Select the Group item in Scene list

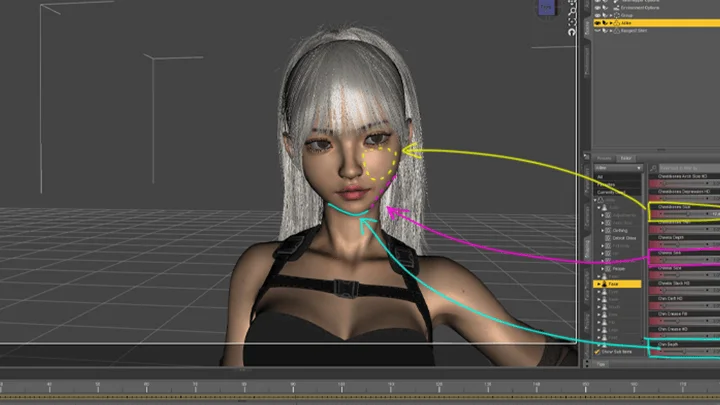click(x=627, y=15)
